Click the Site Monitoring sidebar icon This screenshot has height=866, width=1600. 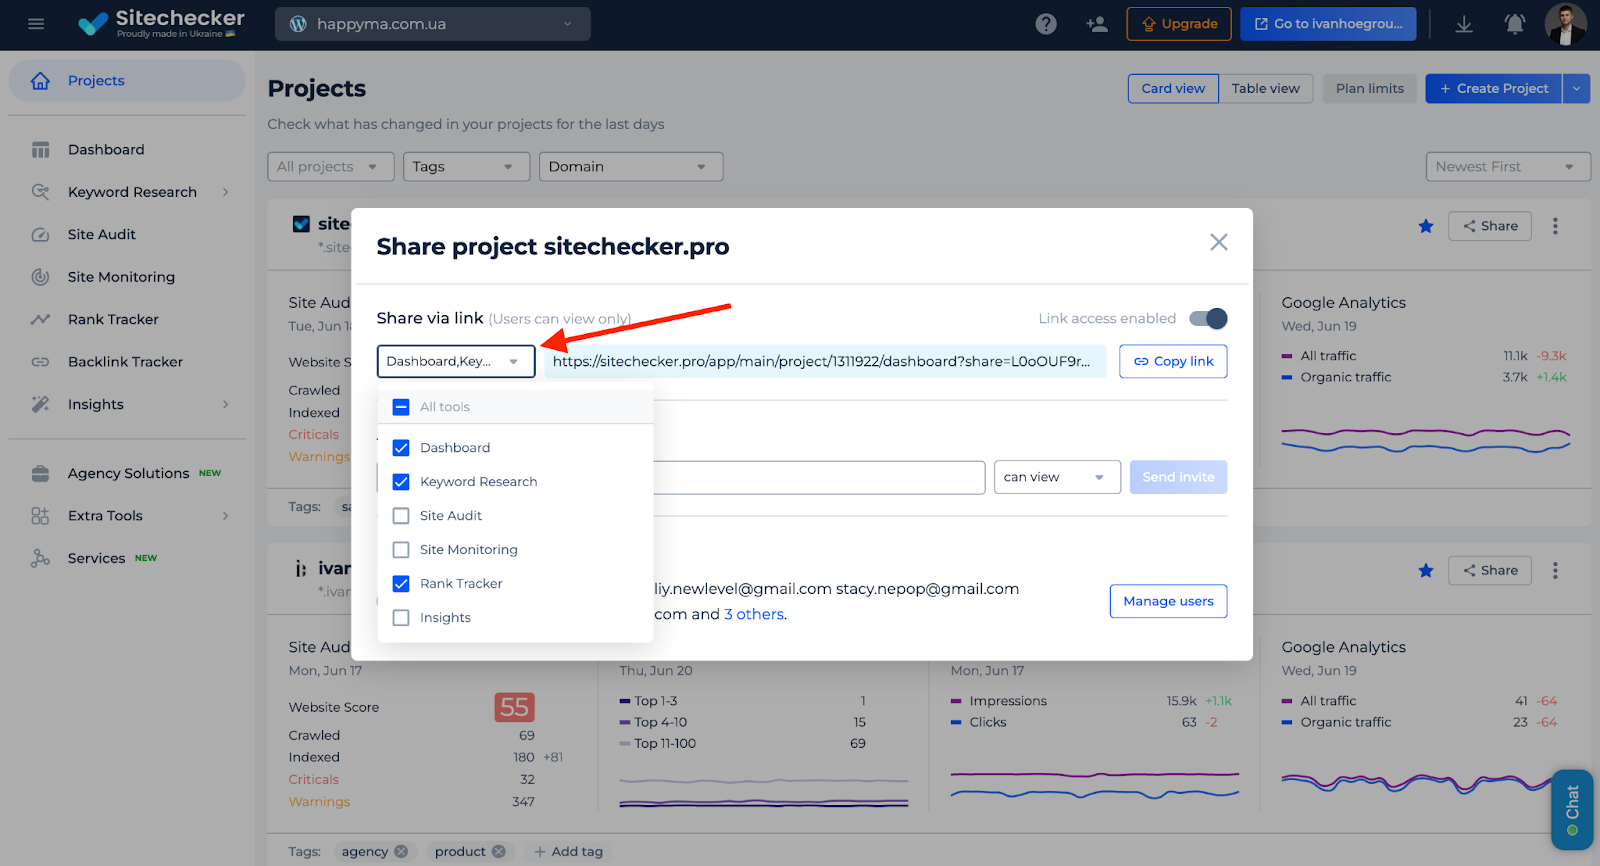coord(40,277)
